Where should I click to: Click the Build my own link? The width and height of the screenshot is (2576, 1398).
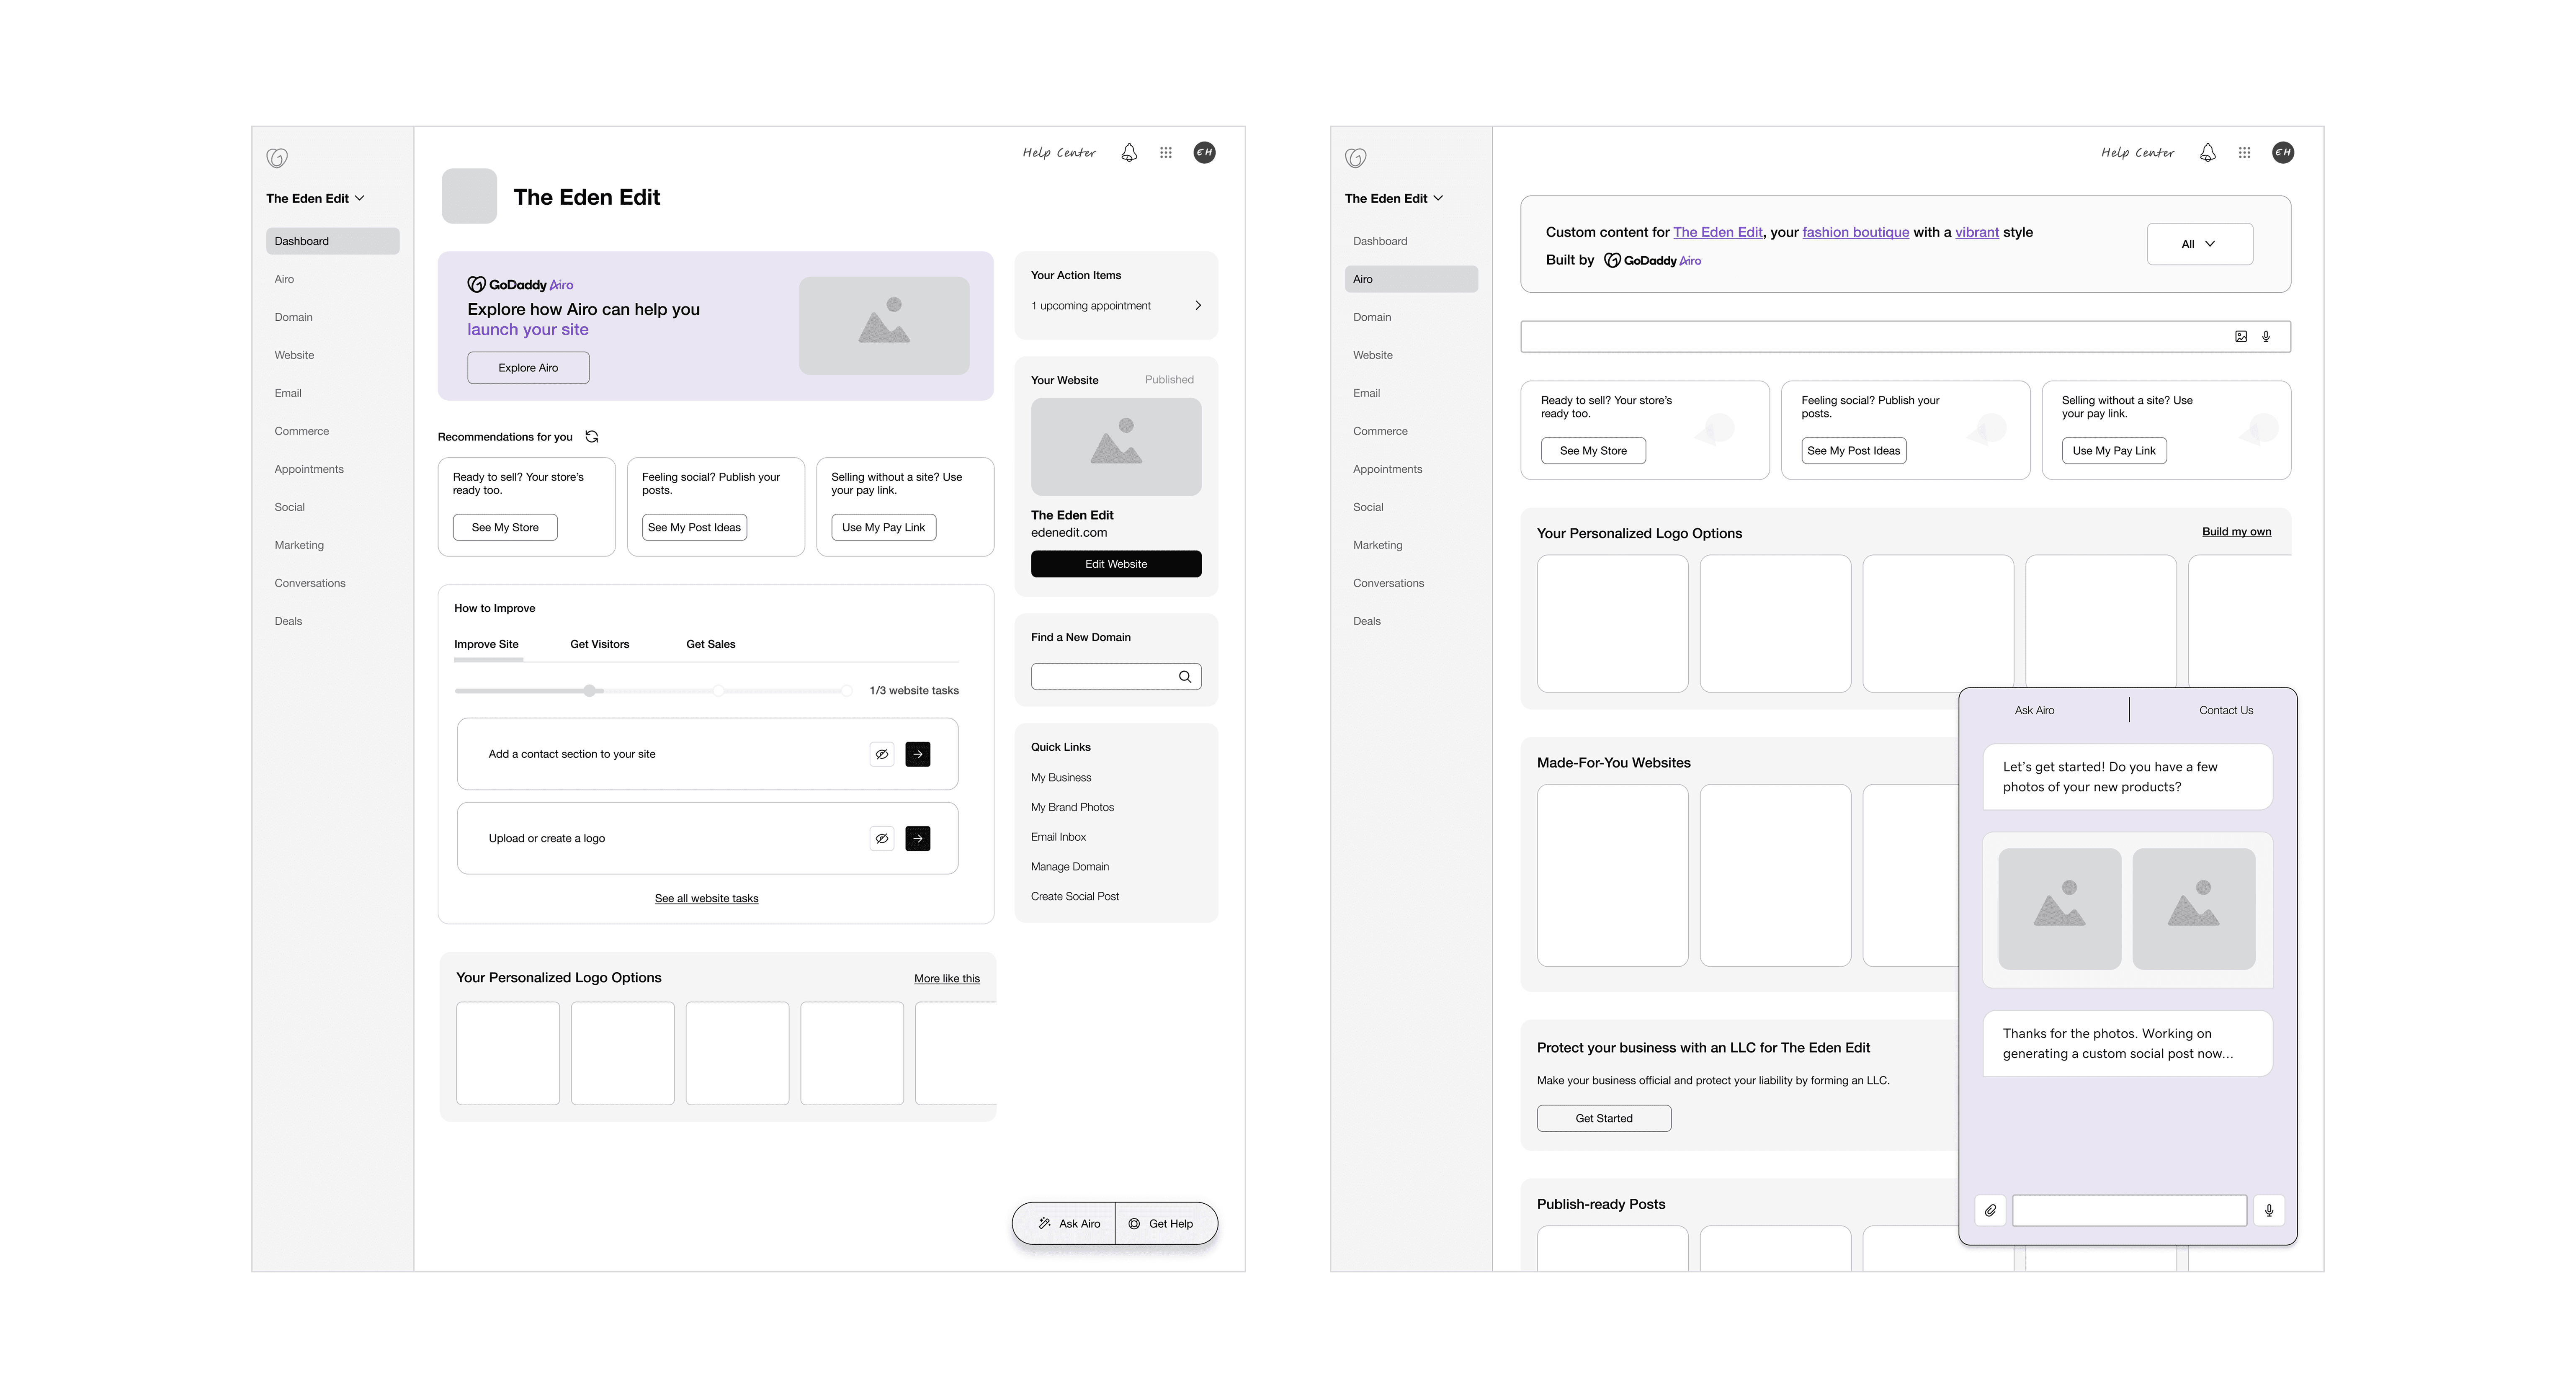[x=2236, y=532]
